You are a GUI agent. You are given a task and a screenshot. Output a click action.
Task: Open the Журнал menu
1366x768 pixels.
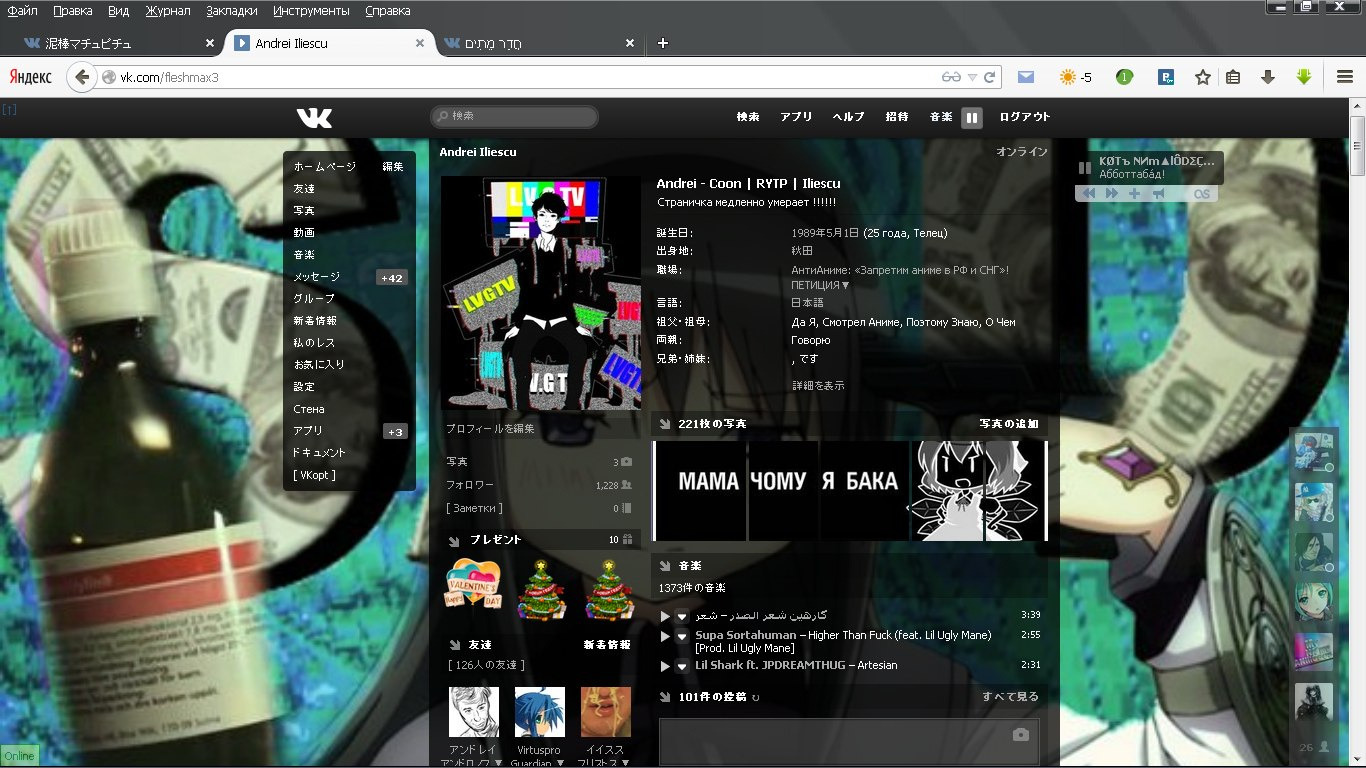167,11
